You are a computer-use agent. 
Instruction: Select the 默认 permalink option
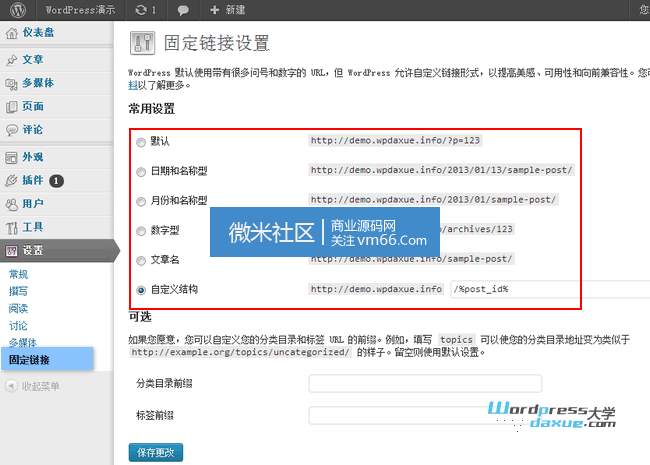pos(141,142)
